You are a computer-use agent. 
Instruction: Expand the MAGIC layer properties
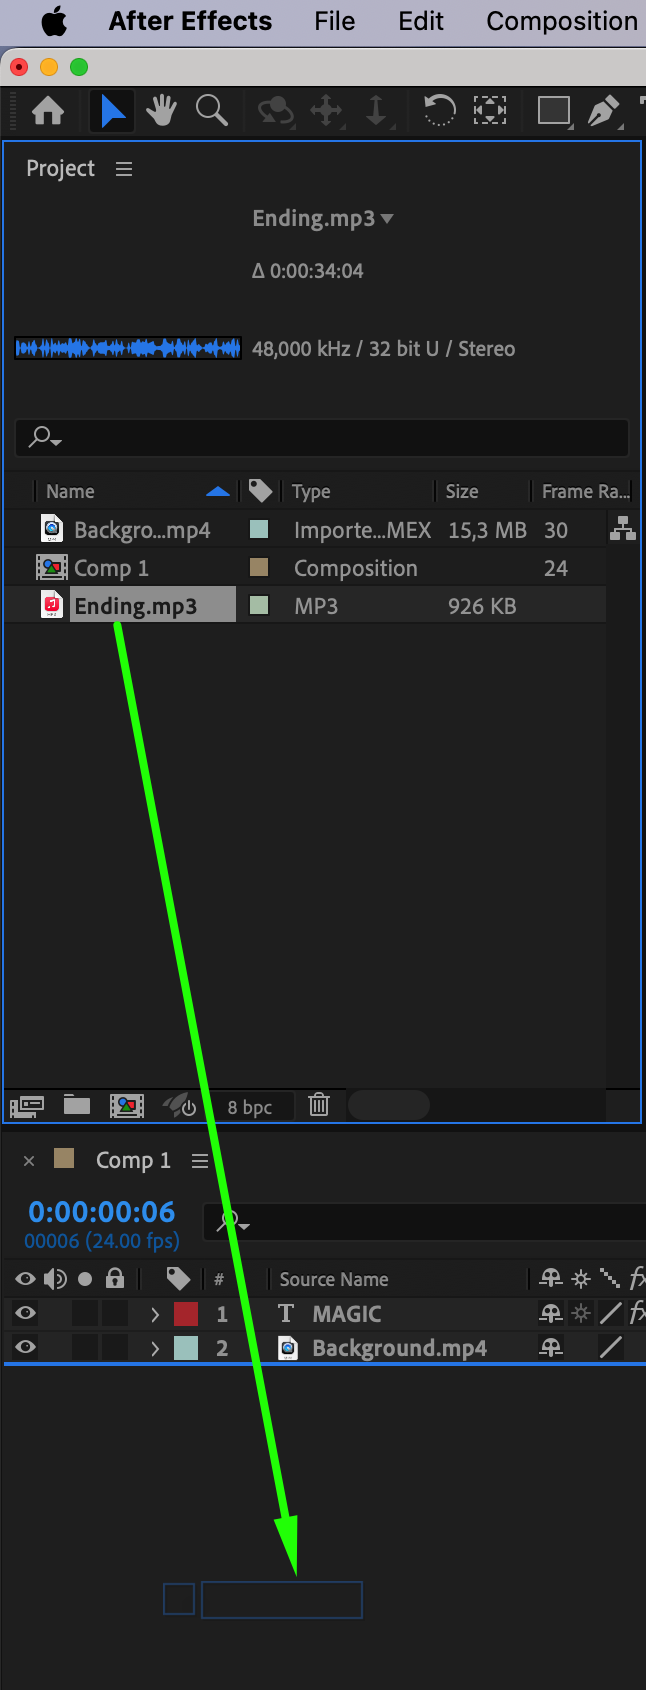point(155,1314)
